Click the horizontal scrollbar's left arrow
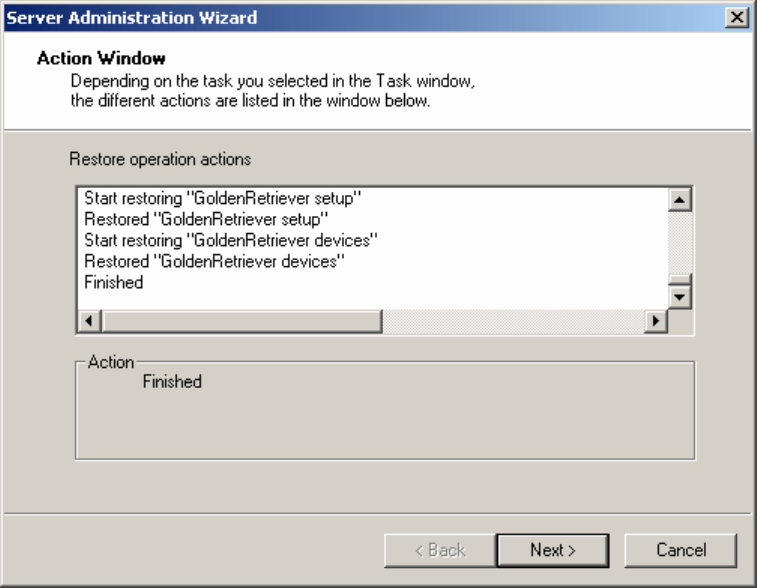The image size is (757, 588). 88,320
